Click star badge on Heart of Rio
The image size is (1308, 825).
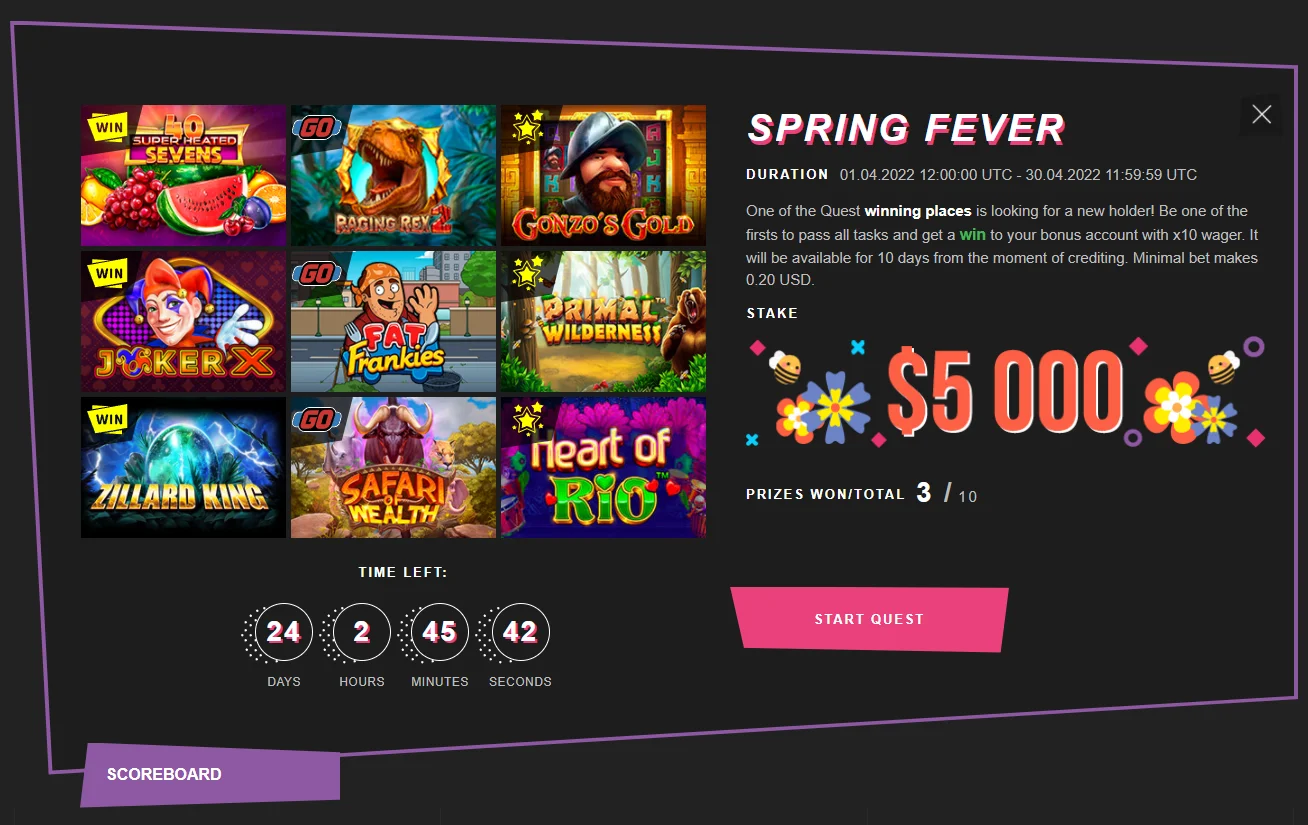(x=527, y=419)
